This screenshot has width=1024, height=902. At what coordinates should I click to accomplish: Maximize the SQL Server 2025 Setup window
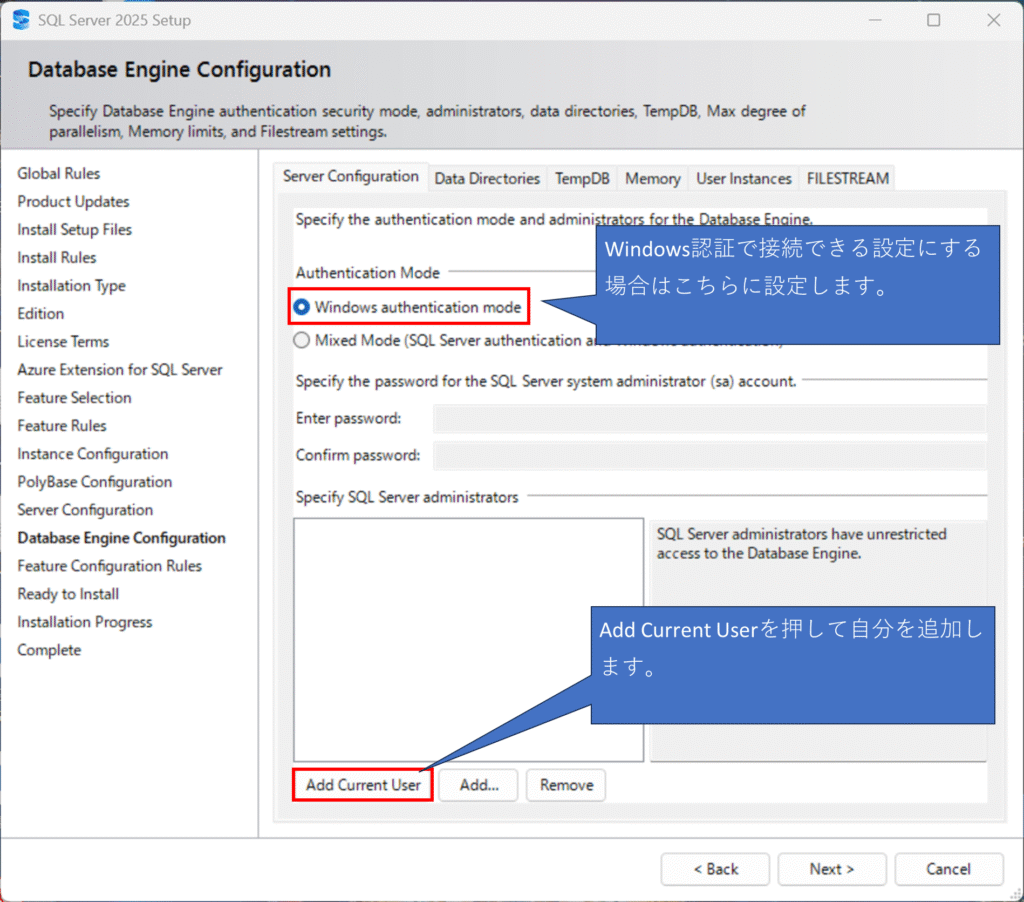[x=934, y=20]
